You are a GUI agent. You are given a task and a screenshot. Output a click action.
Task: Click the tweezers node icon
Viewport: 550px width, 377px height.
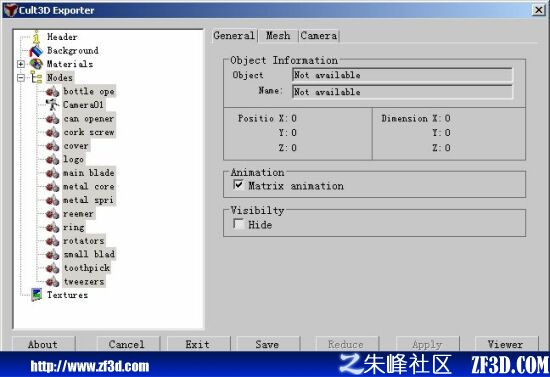point(53,282)
